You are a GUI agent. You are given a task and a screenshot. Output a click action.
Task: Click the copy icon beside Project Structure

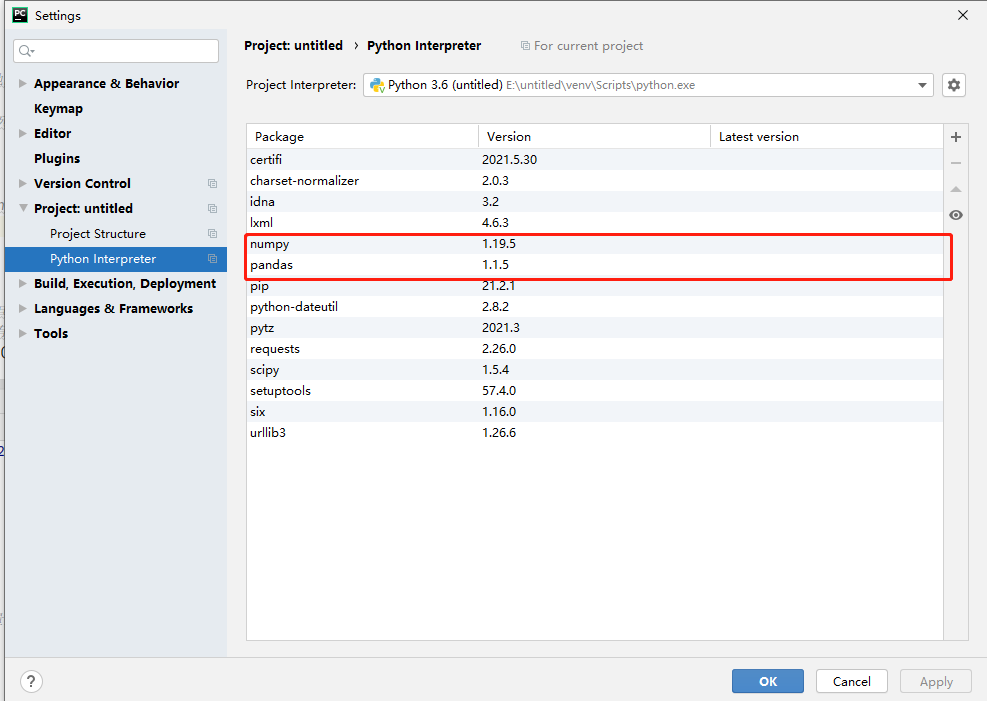click(212, 234)
